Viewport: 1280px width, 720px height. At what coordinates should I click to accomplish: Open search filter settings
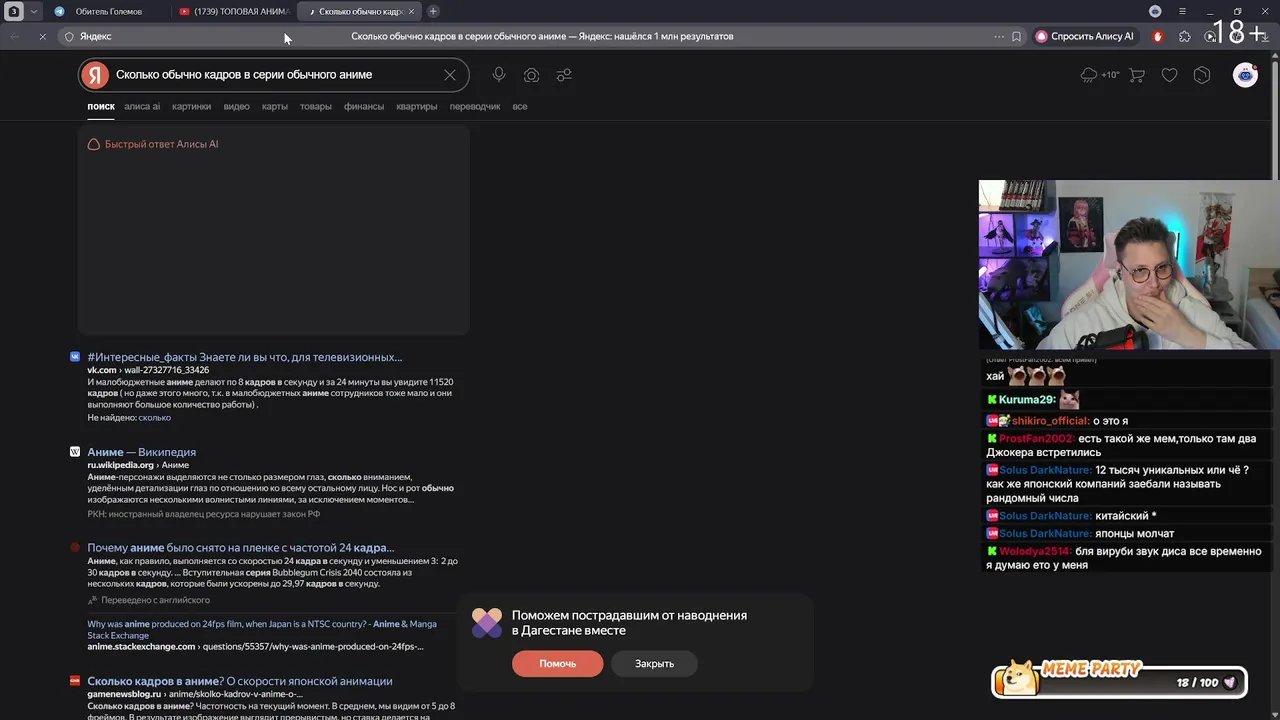tap(564, 75)
